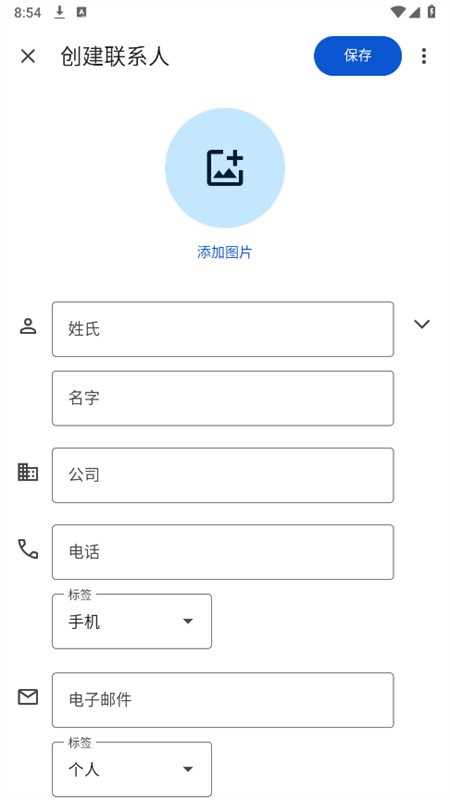Focus the 电话 input field
The image size is (450, 800).
pyautogui.click(x=223, y=552)
